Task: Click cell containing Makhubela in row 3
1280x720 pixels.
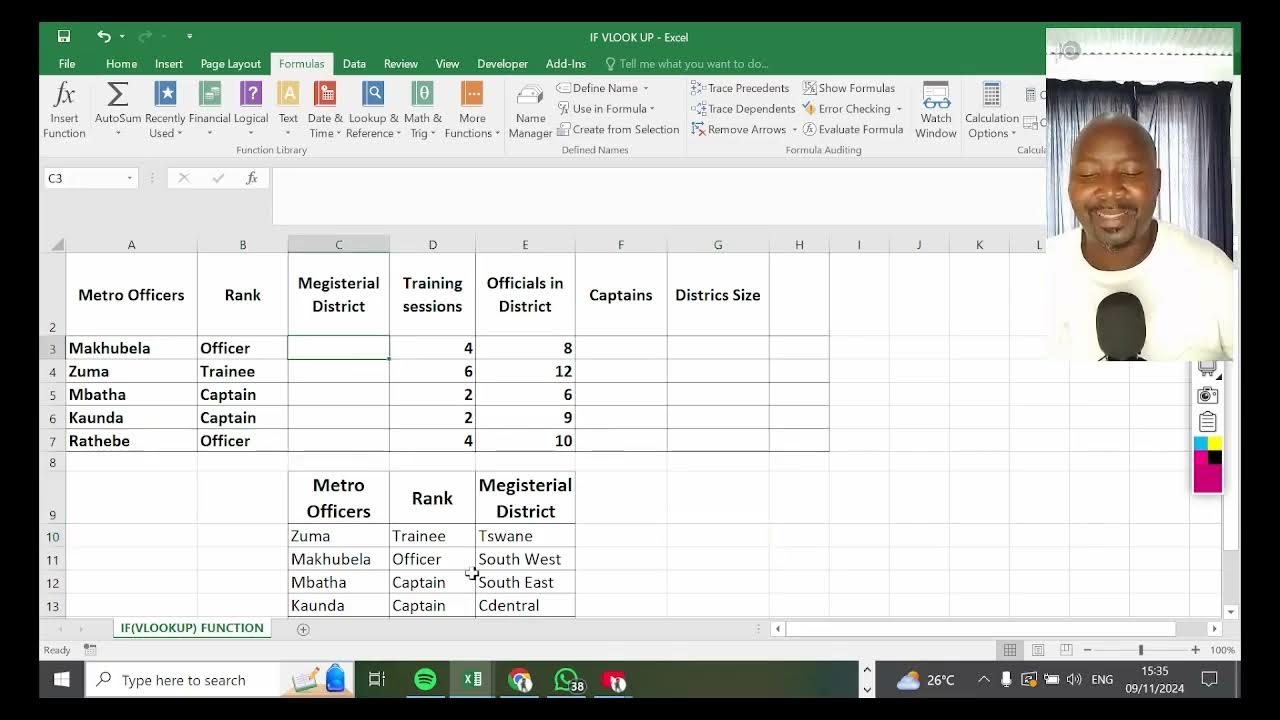Action: coord(131,348)
